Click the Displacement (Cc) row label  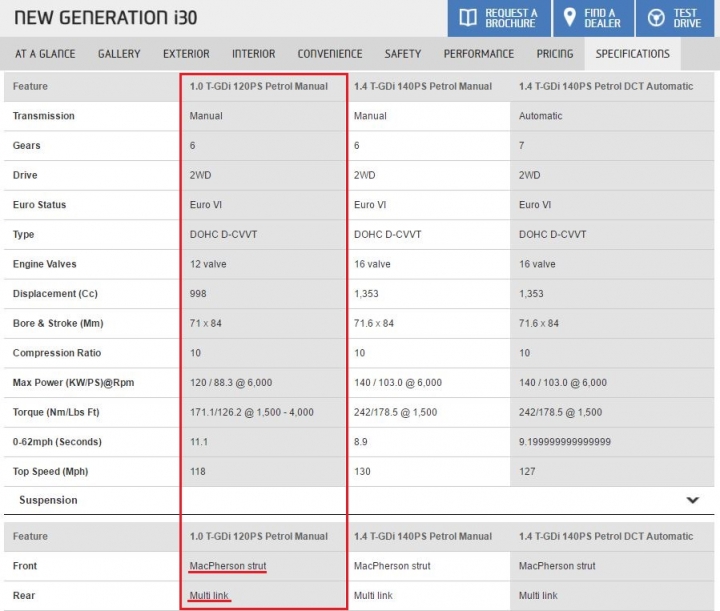point(55,294)
